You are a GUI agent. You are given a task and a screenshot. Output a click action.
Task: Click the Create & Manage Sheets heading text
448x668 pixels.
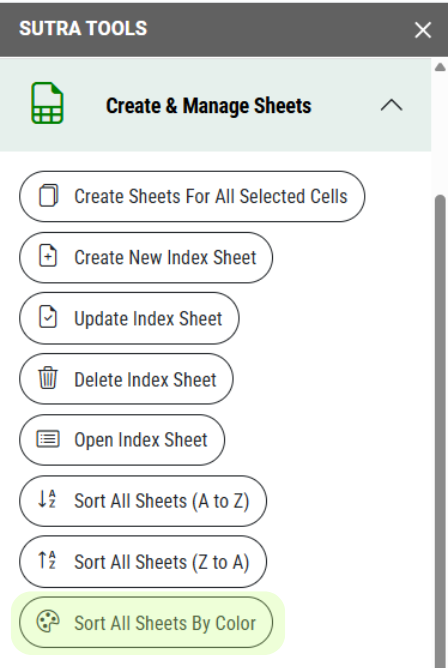(209, 106)
